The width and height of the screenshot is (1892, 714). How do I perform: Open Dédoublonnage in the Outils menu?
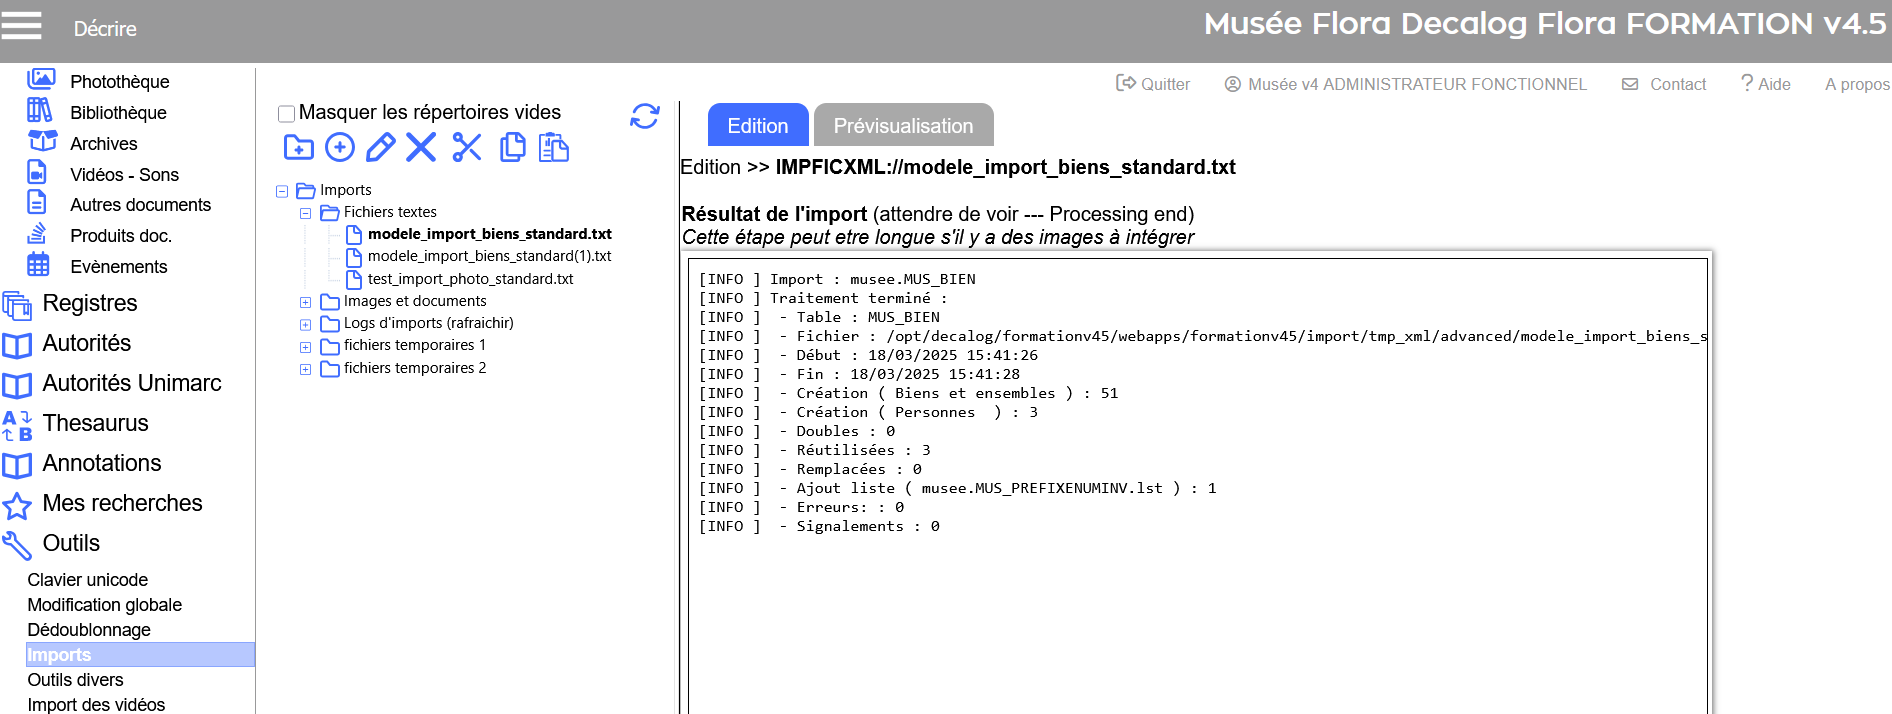89,630
